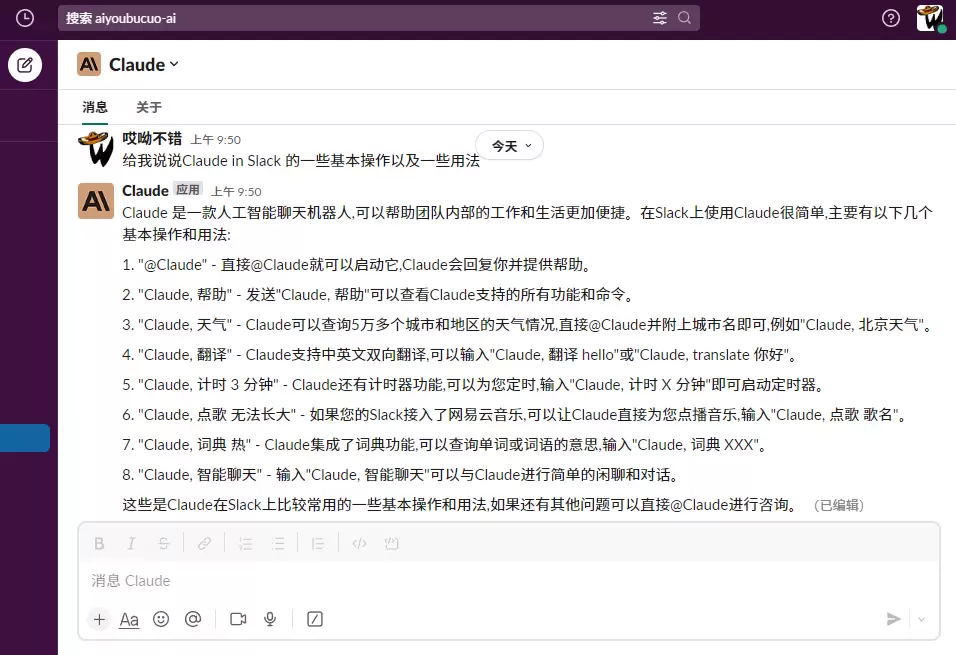956x655 pixels.
Task: Click the search filter sliders icon
Action: [660, 18]
